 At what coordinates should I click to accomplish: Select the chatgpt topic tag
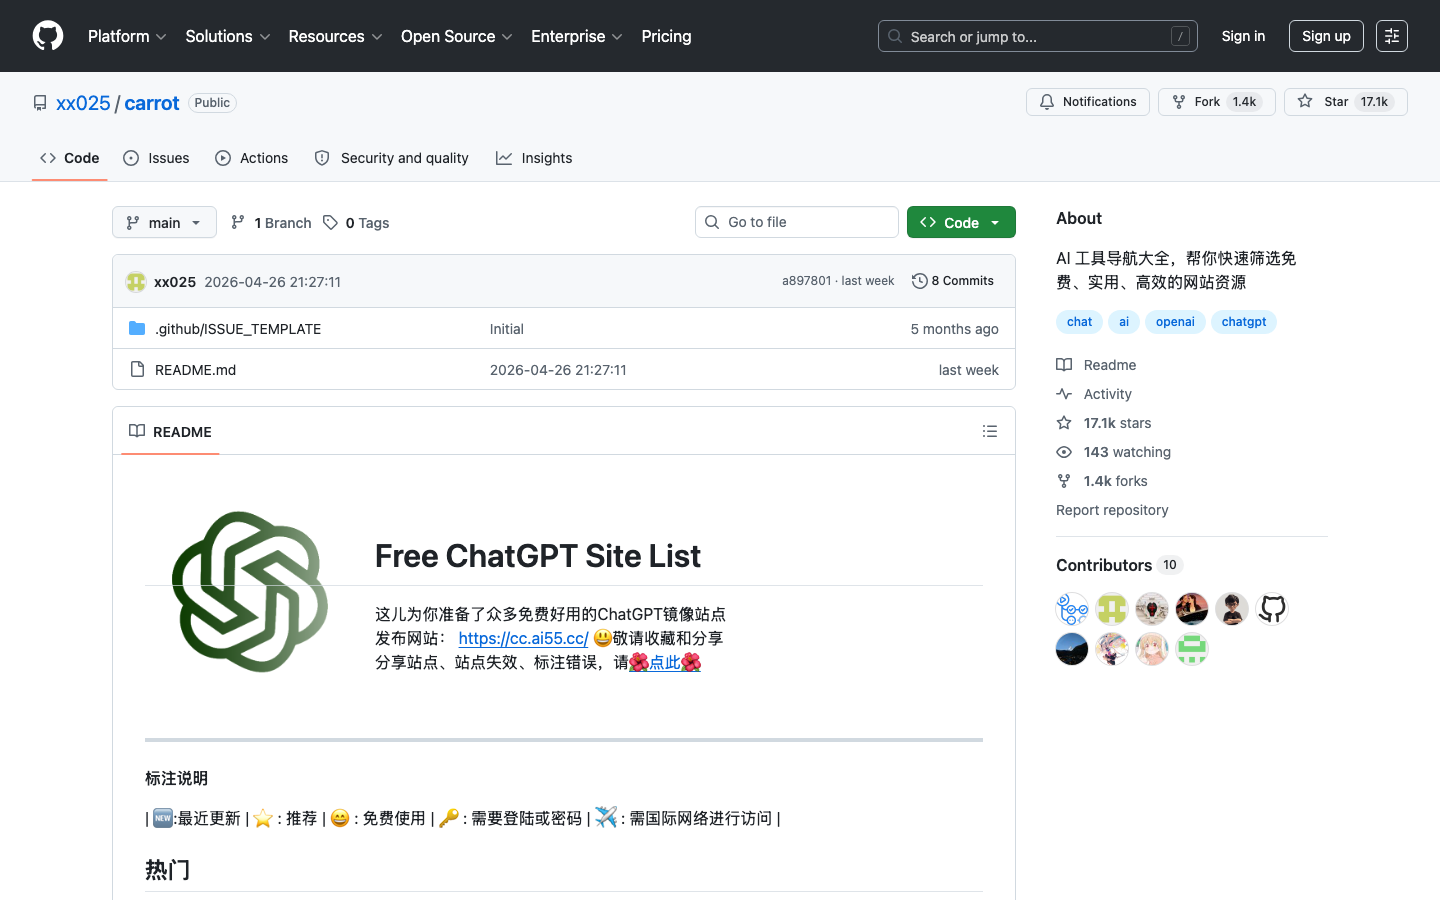1244,322
